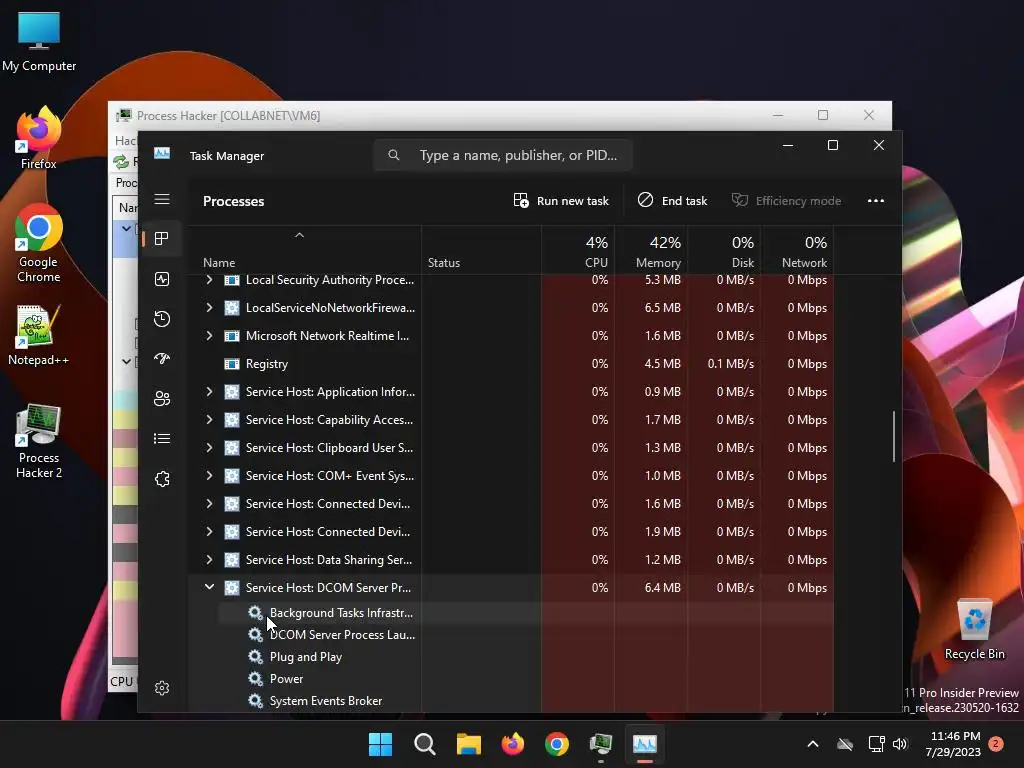Click the Task Manager taskbar icon
Viewport: 1024px width, 768px height.
point(645,744)
